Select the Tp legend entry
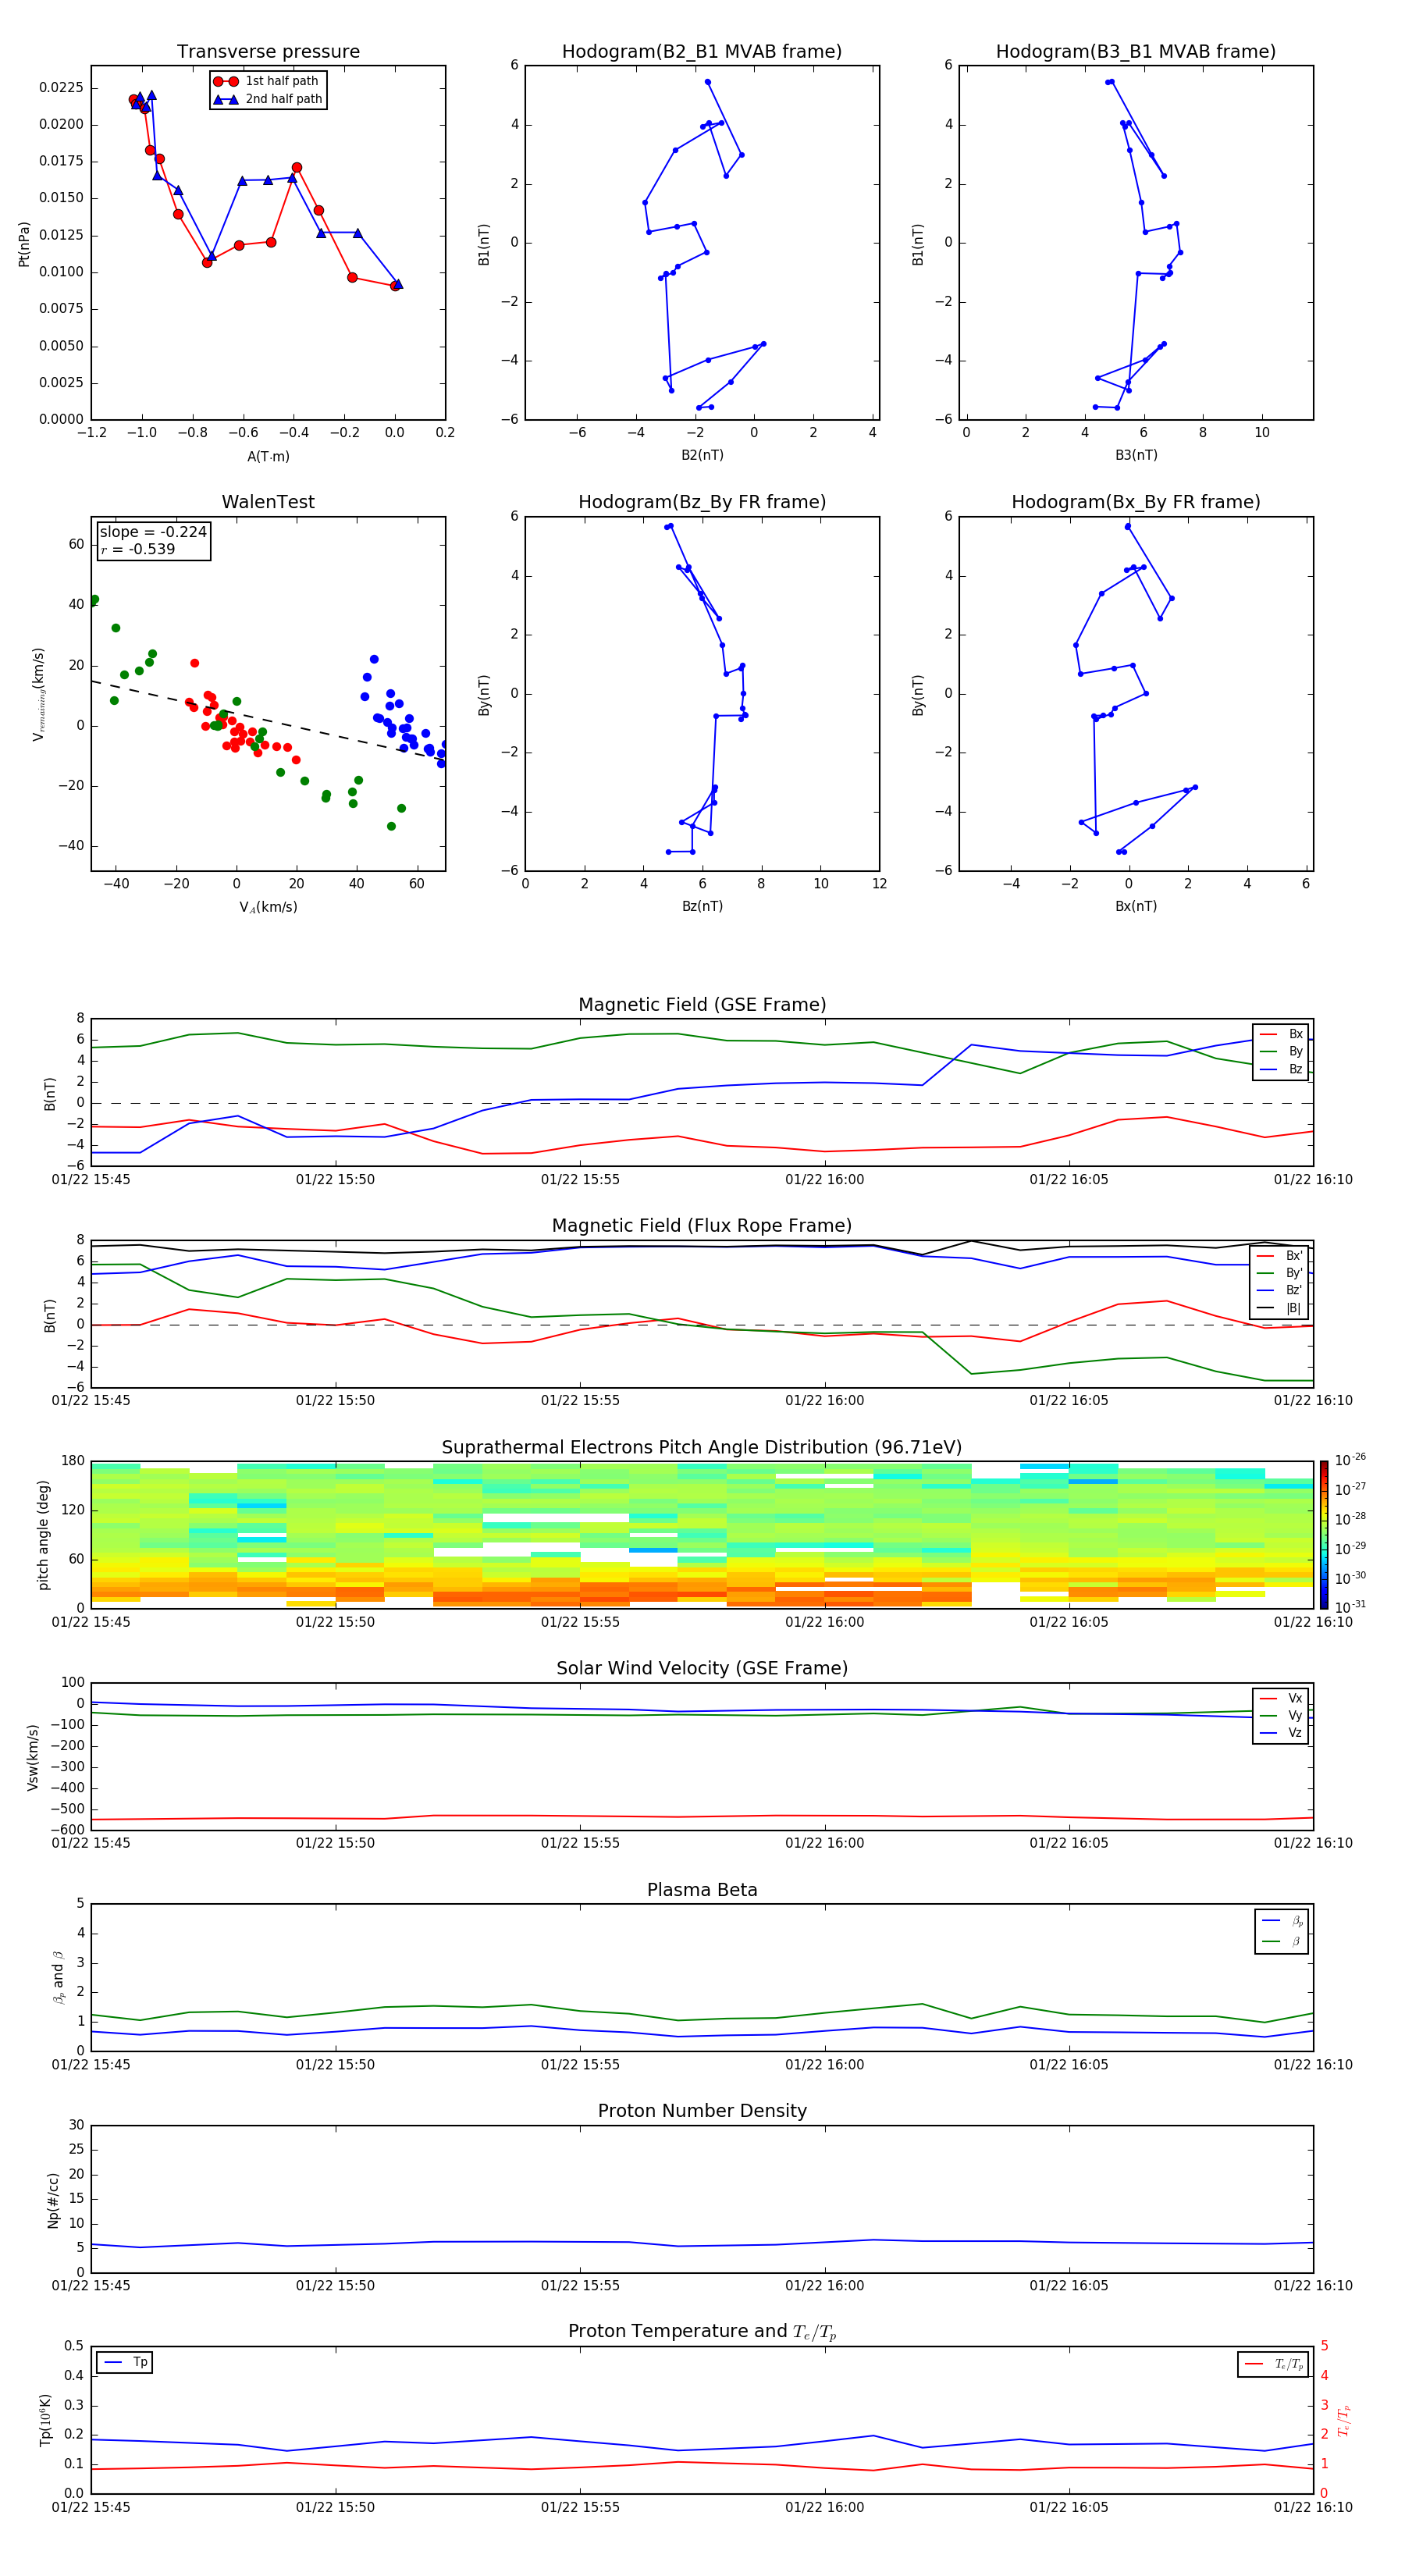The height and width of the screenshot is (2576, 1405). 125,2362
